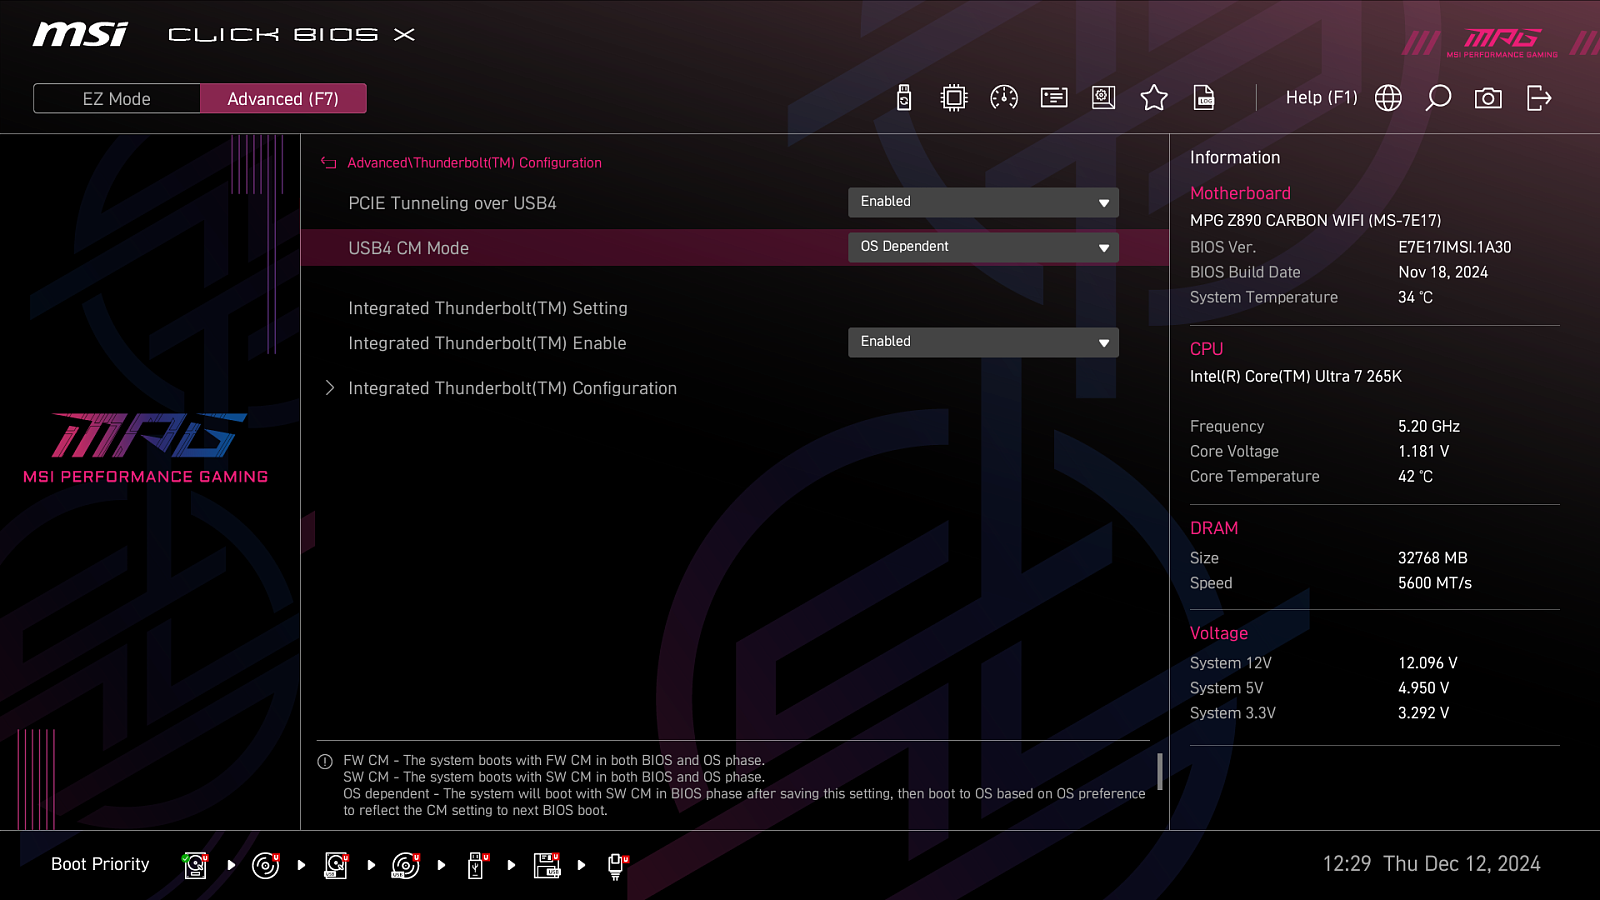Click the Voltage section heading
Image resolution: width=1600 pixels, height=900 pixels.
[1219, 633]
